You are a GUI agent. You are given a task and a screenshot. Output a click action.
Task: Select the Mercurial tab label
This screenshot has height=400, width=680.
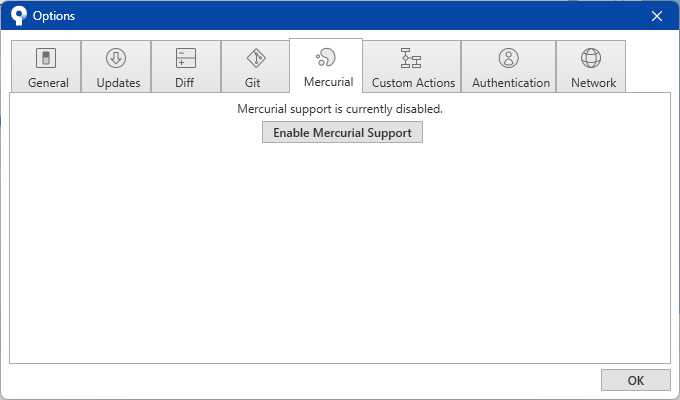328,82
